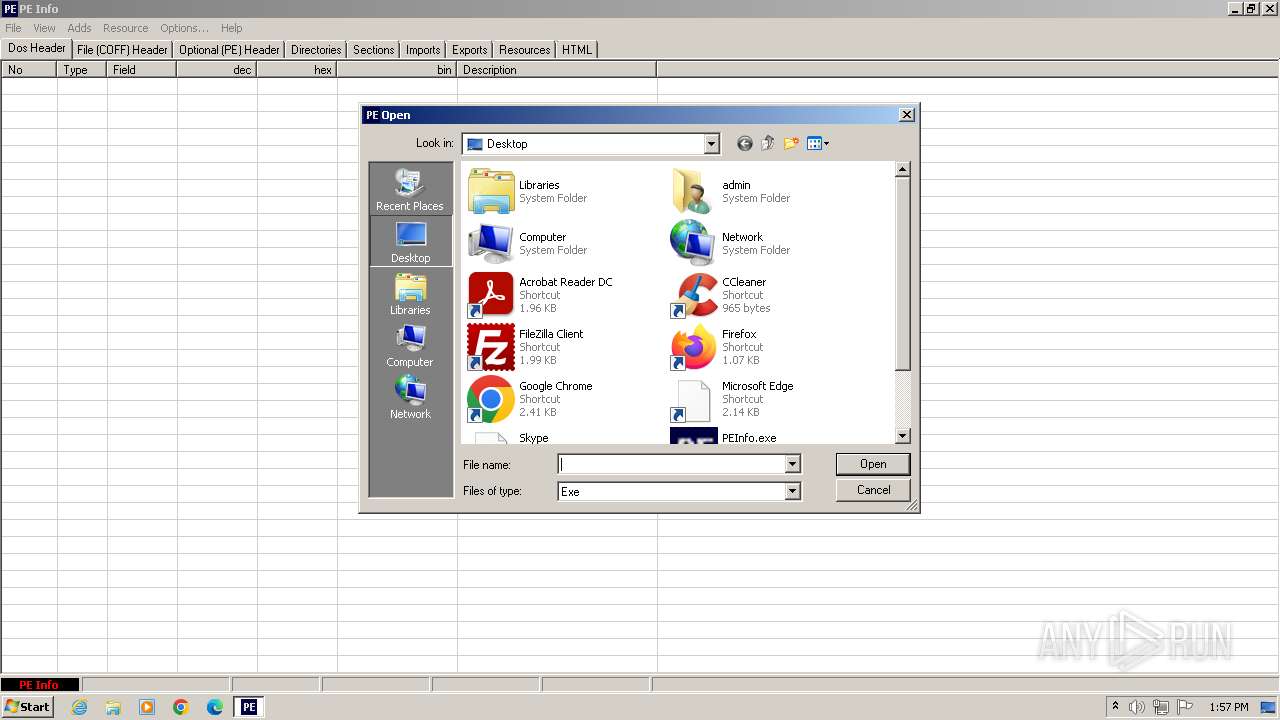
Task: Click the Open button
Action: 873,464
